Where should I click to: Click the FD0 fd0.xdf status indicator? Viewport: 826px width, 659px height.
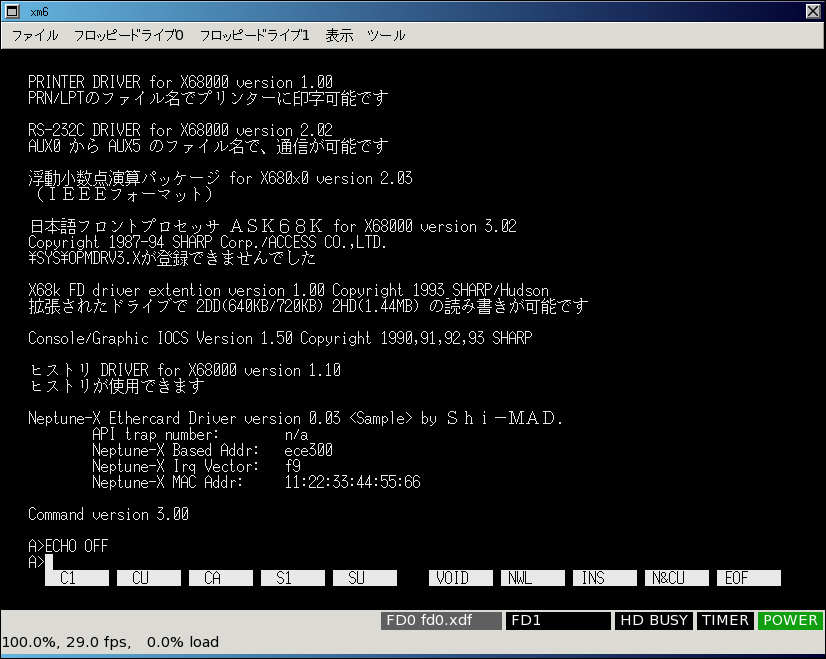click(x=441, y=621)
